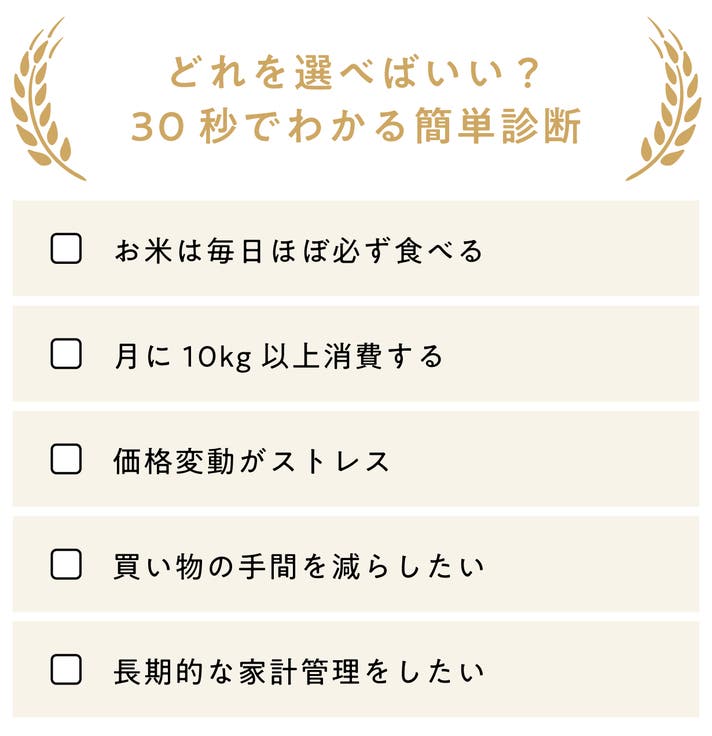
Task: Click empty area of the 10kg row
Action: click(573, 353)
